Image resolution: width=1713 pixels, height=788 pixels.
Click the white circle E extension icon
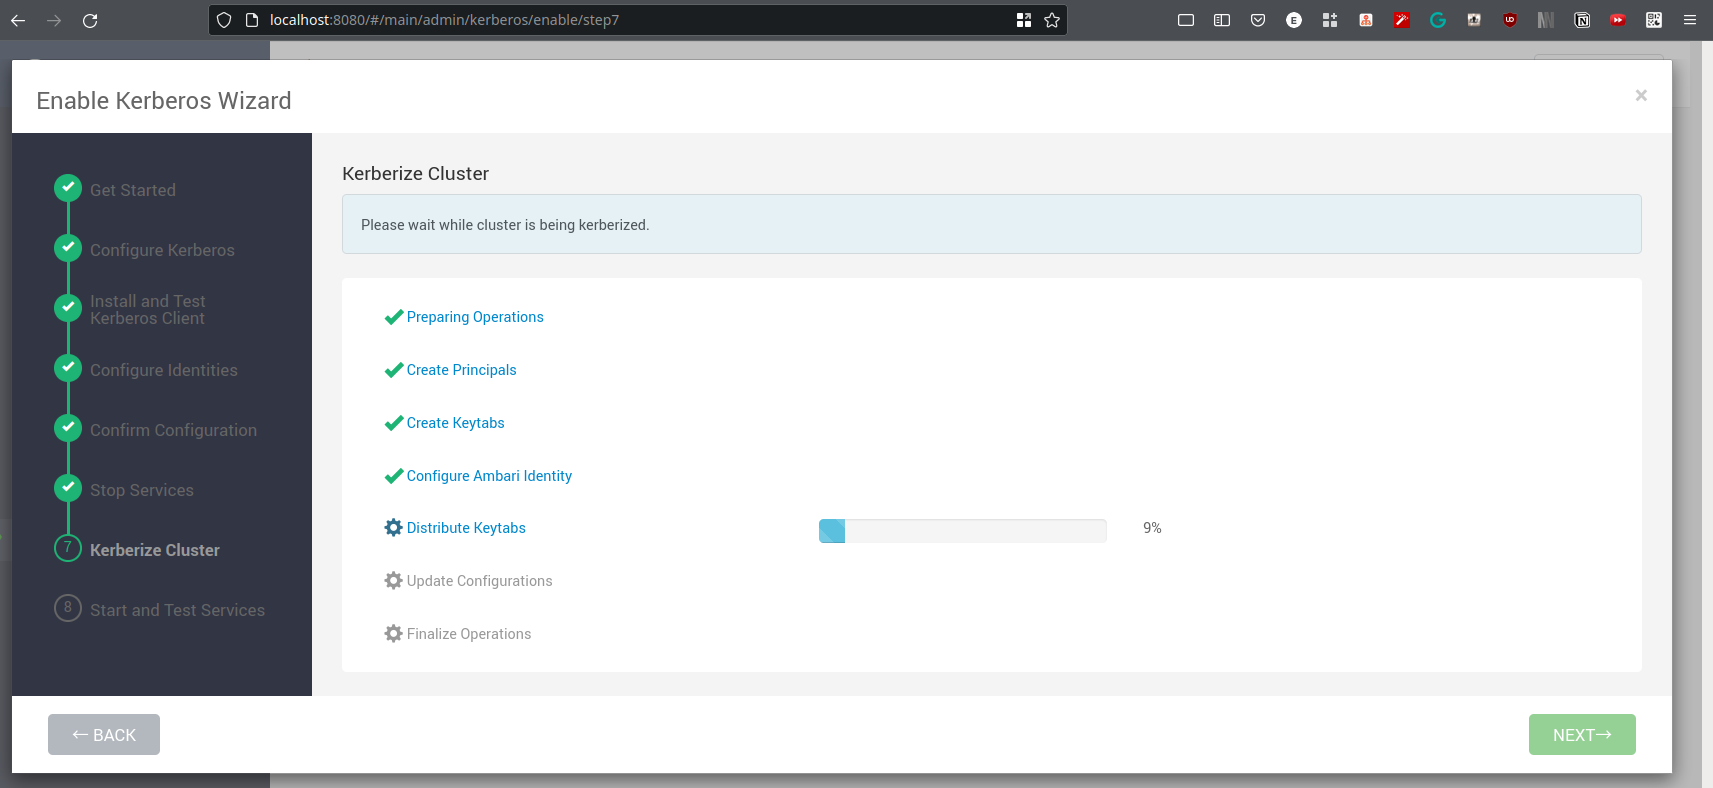coord(1294,20)
